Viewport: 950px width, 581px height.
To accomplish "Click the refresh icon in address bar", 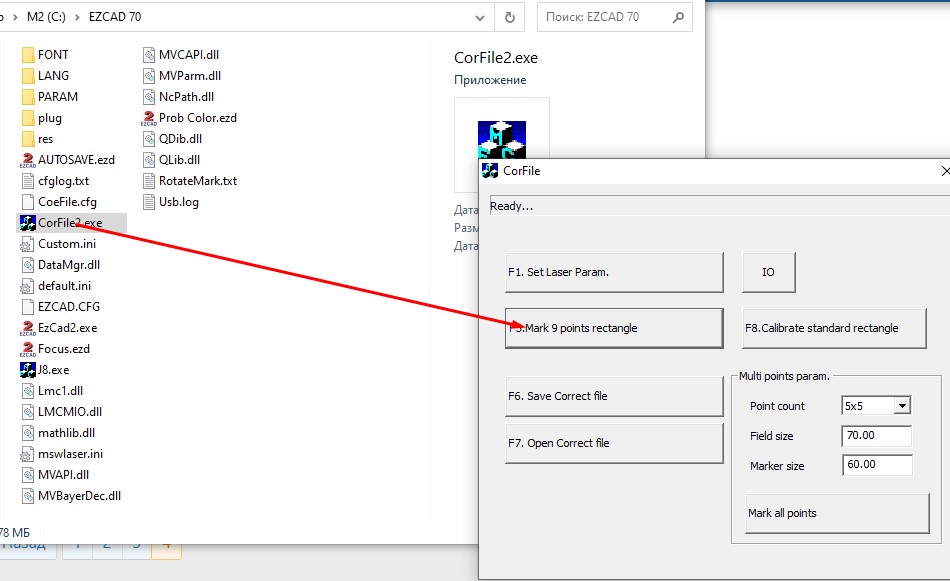I will coord(510,17).
